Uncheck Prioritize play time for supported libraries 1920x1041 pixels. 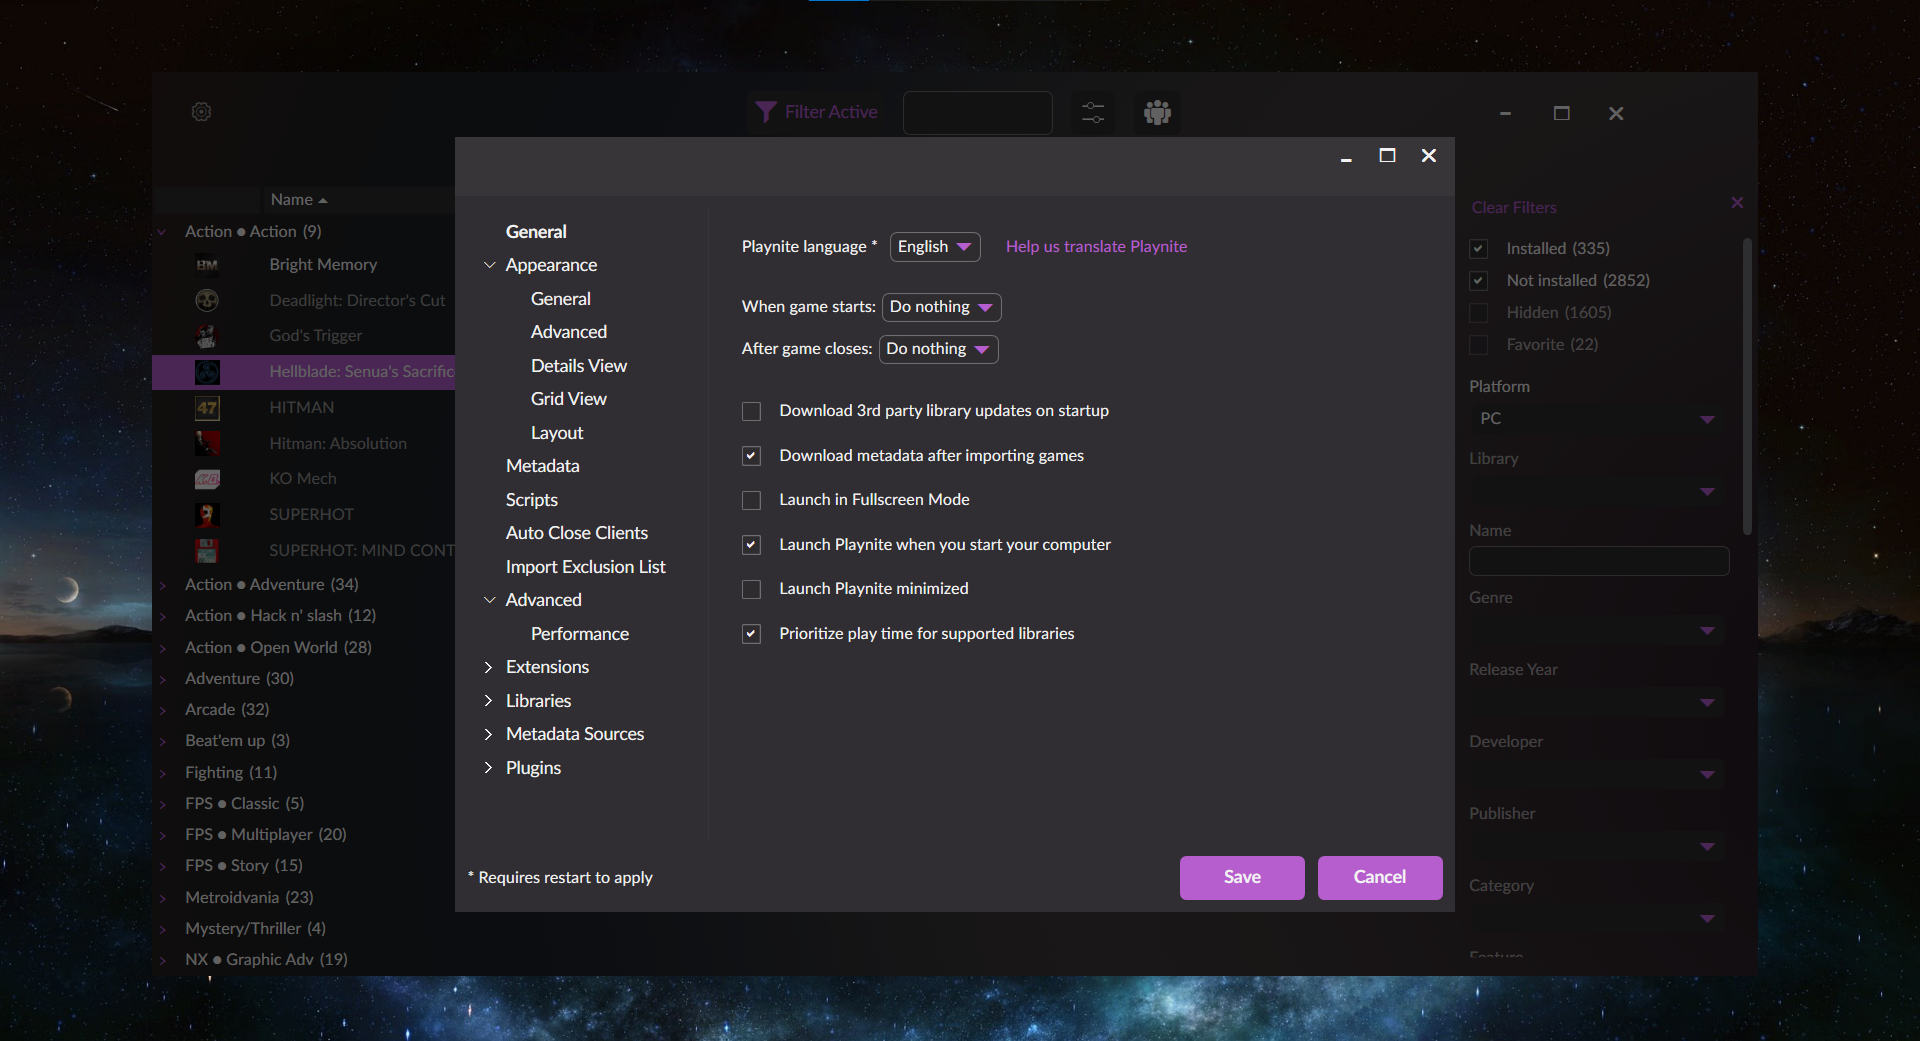point(752,634)
